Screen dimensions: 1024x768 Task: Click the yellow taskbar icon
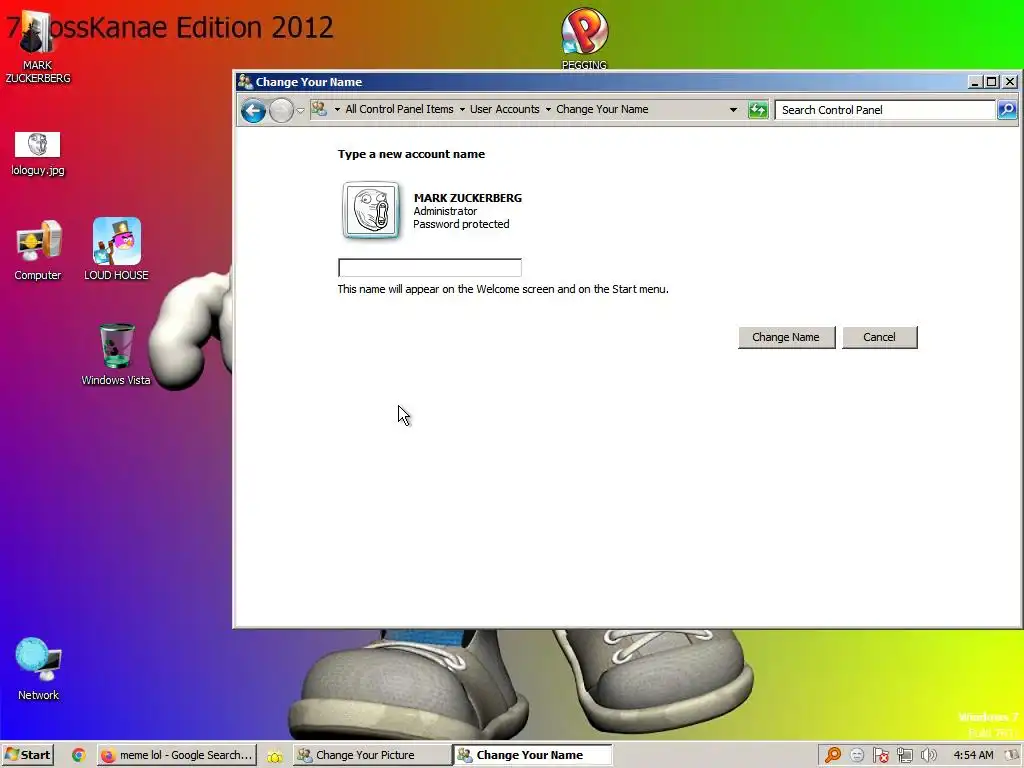point(275,756)
